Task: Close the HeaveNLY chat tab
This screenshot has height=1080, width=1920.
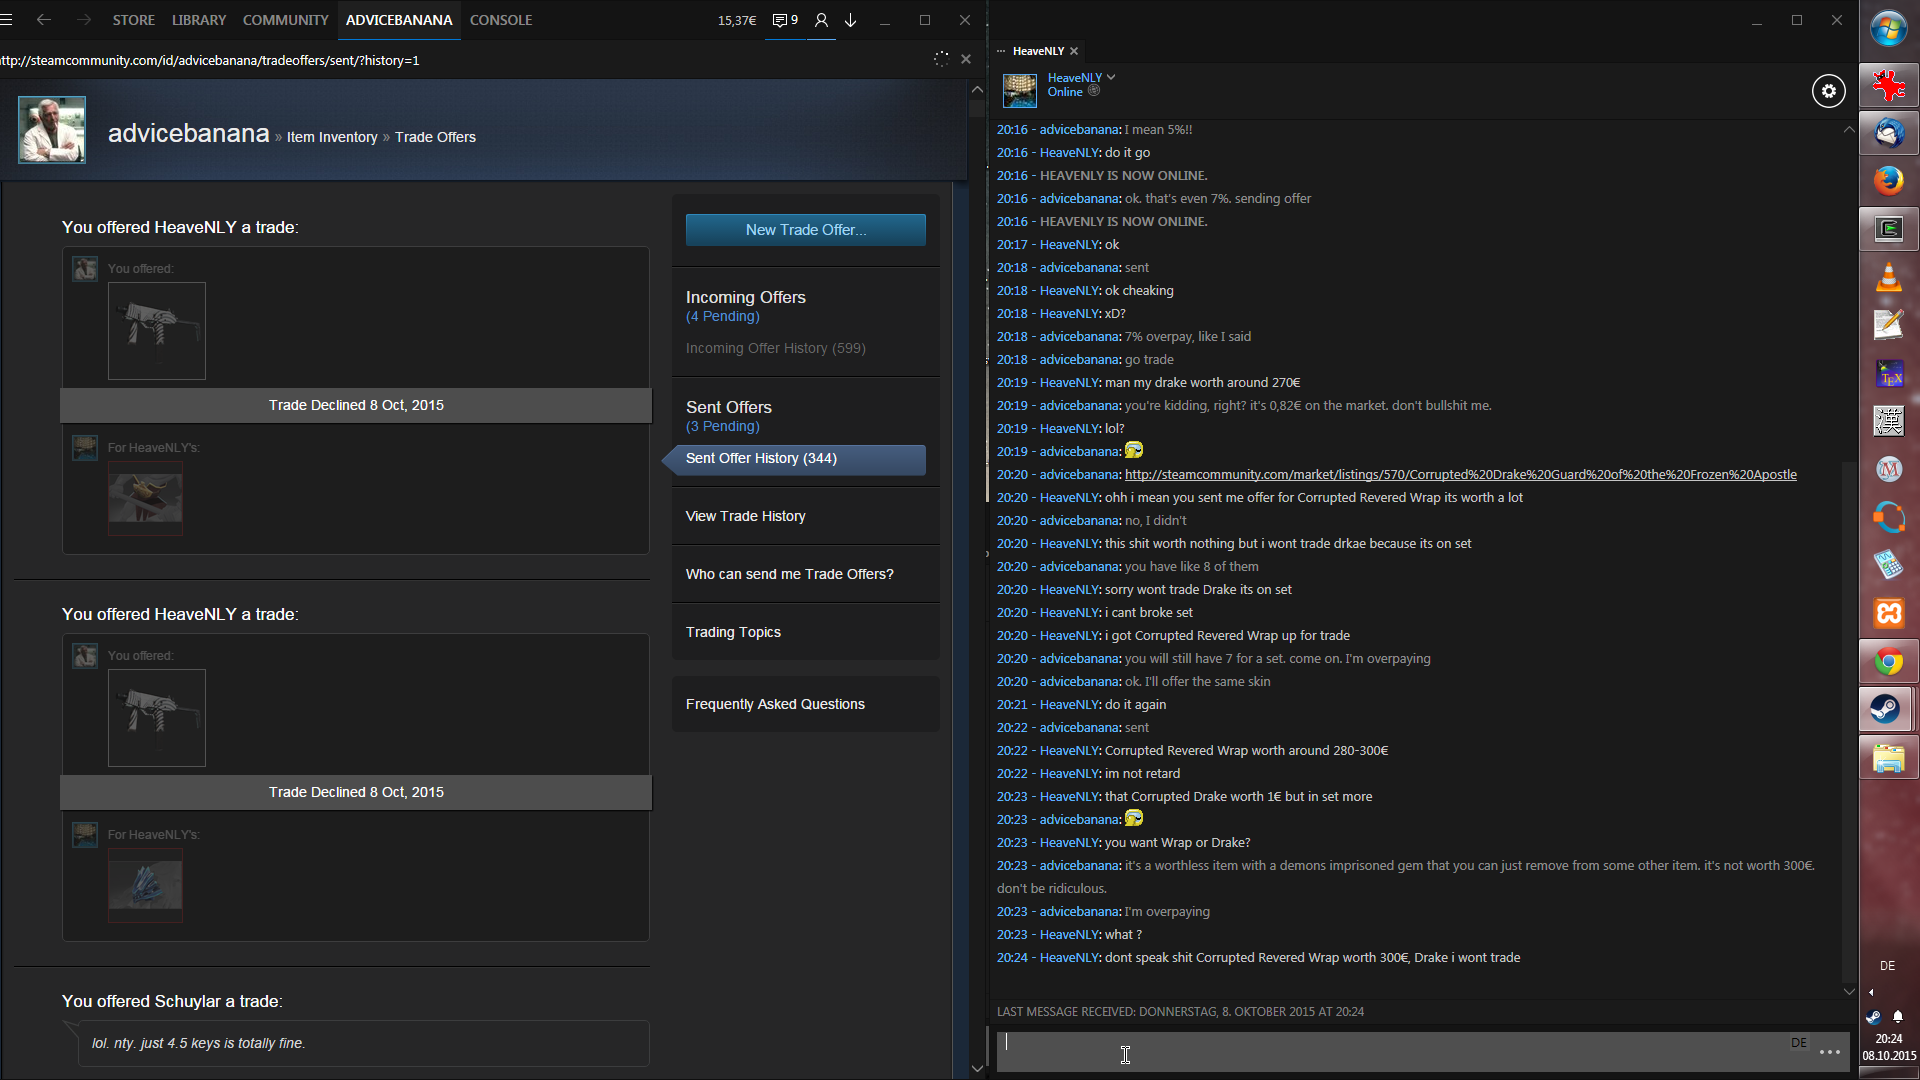Action: pyautogui.click(x=1074, y=51)
